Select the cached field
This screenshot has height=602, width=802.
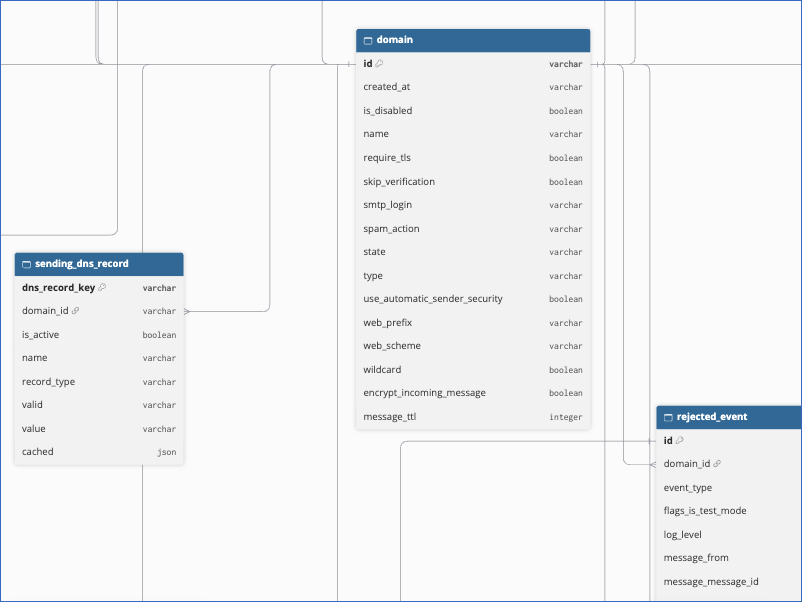99,452
